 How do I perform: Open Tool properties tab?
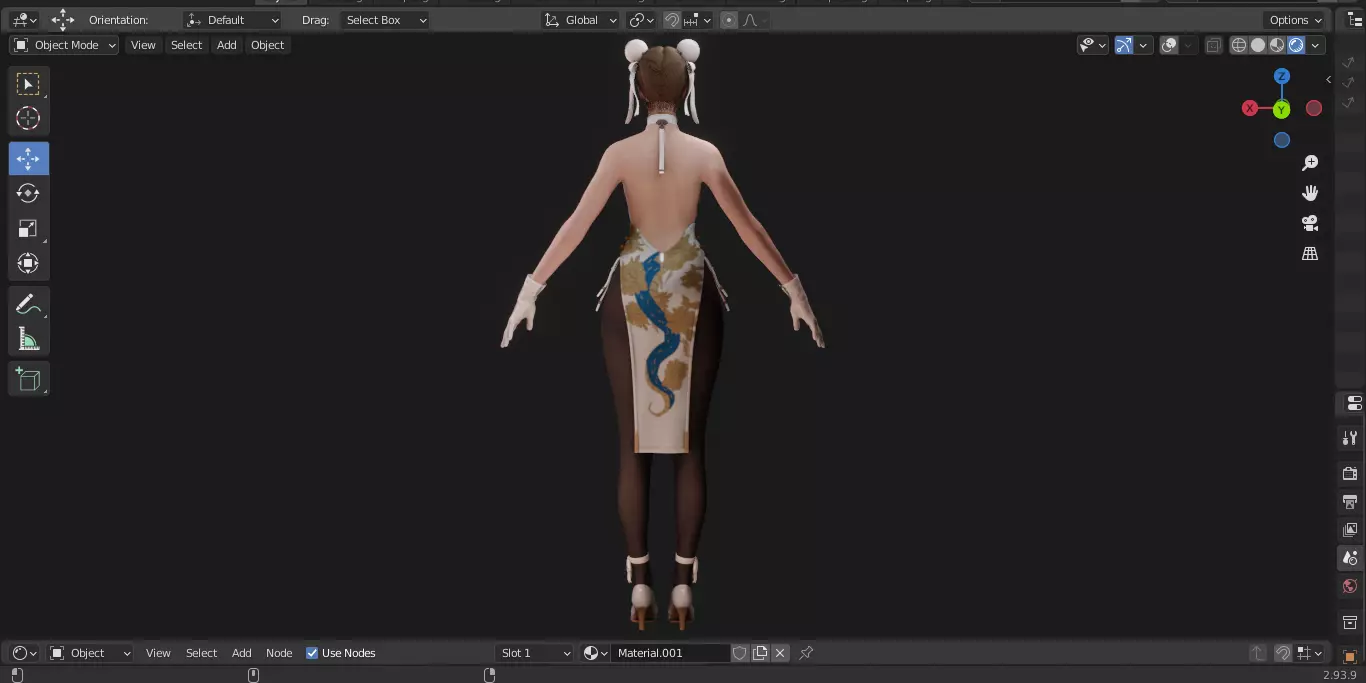[1350, 438]
